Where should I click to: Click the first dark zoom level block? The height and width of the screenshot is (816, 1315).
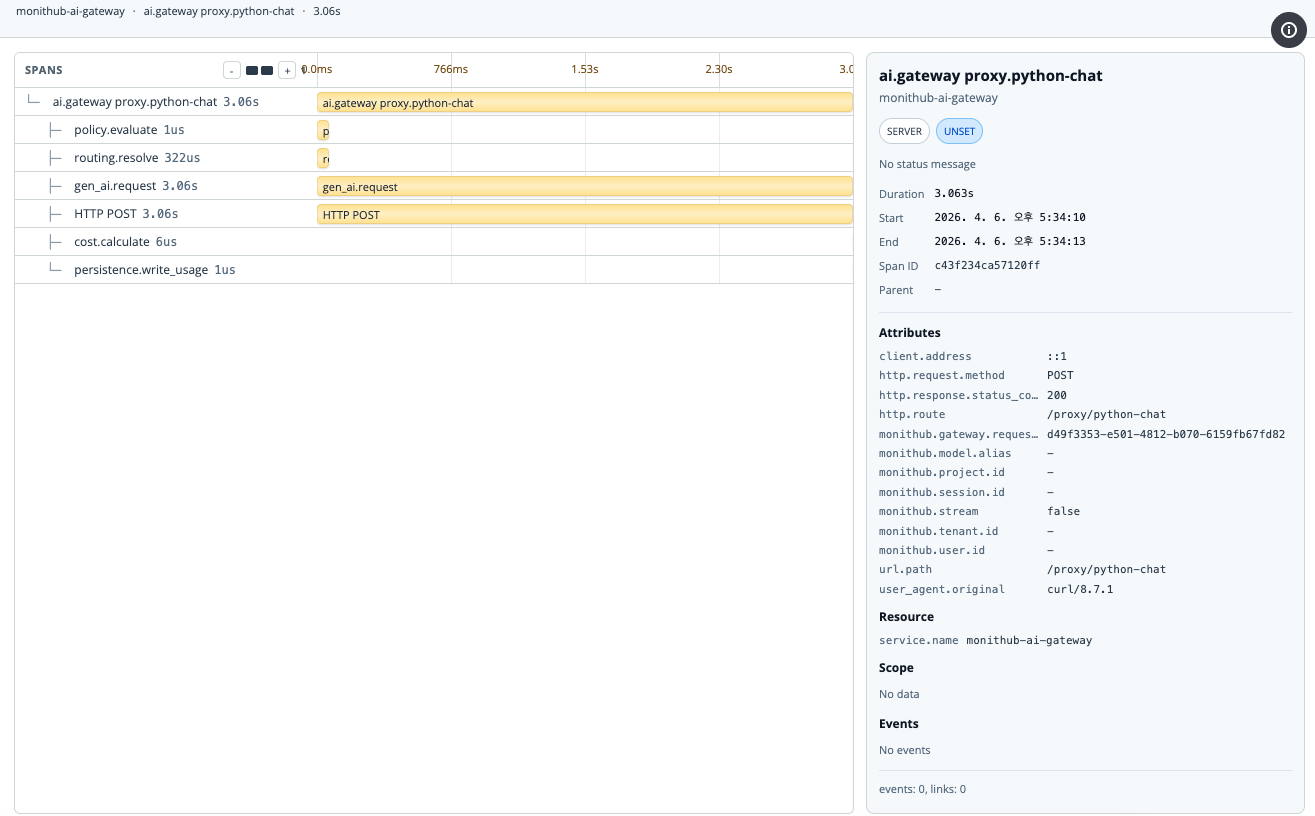coord(251,70)
